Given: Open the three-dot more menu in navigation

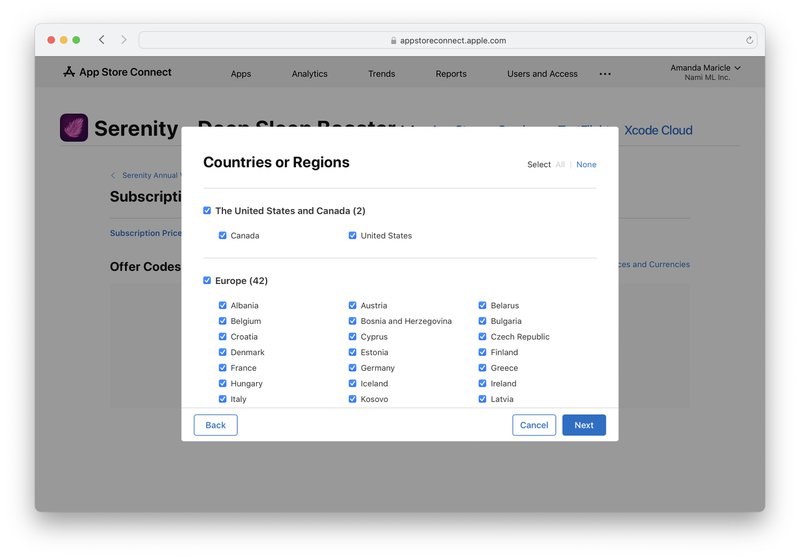Looking at the screenshot, I should click(x=605, y=74).
